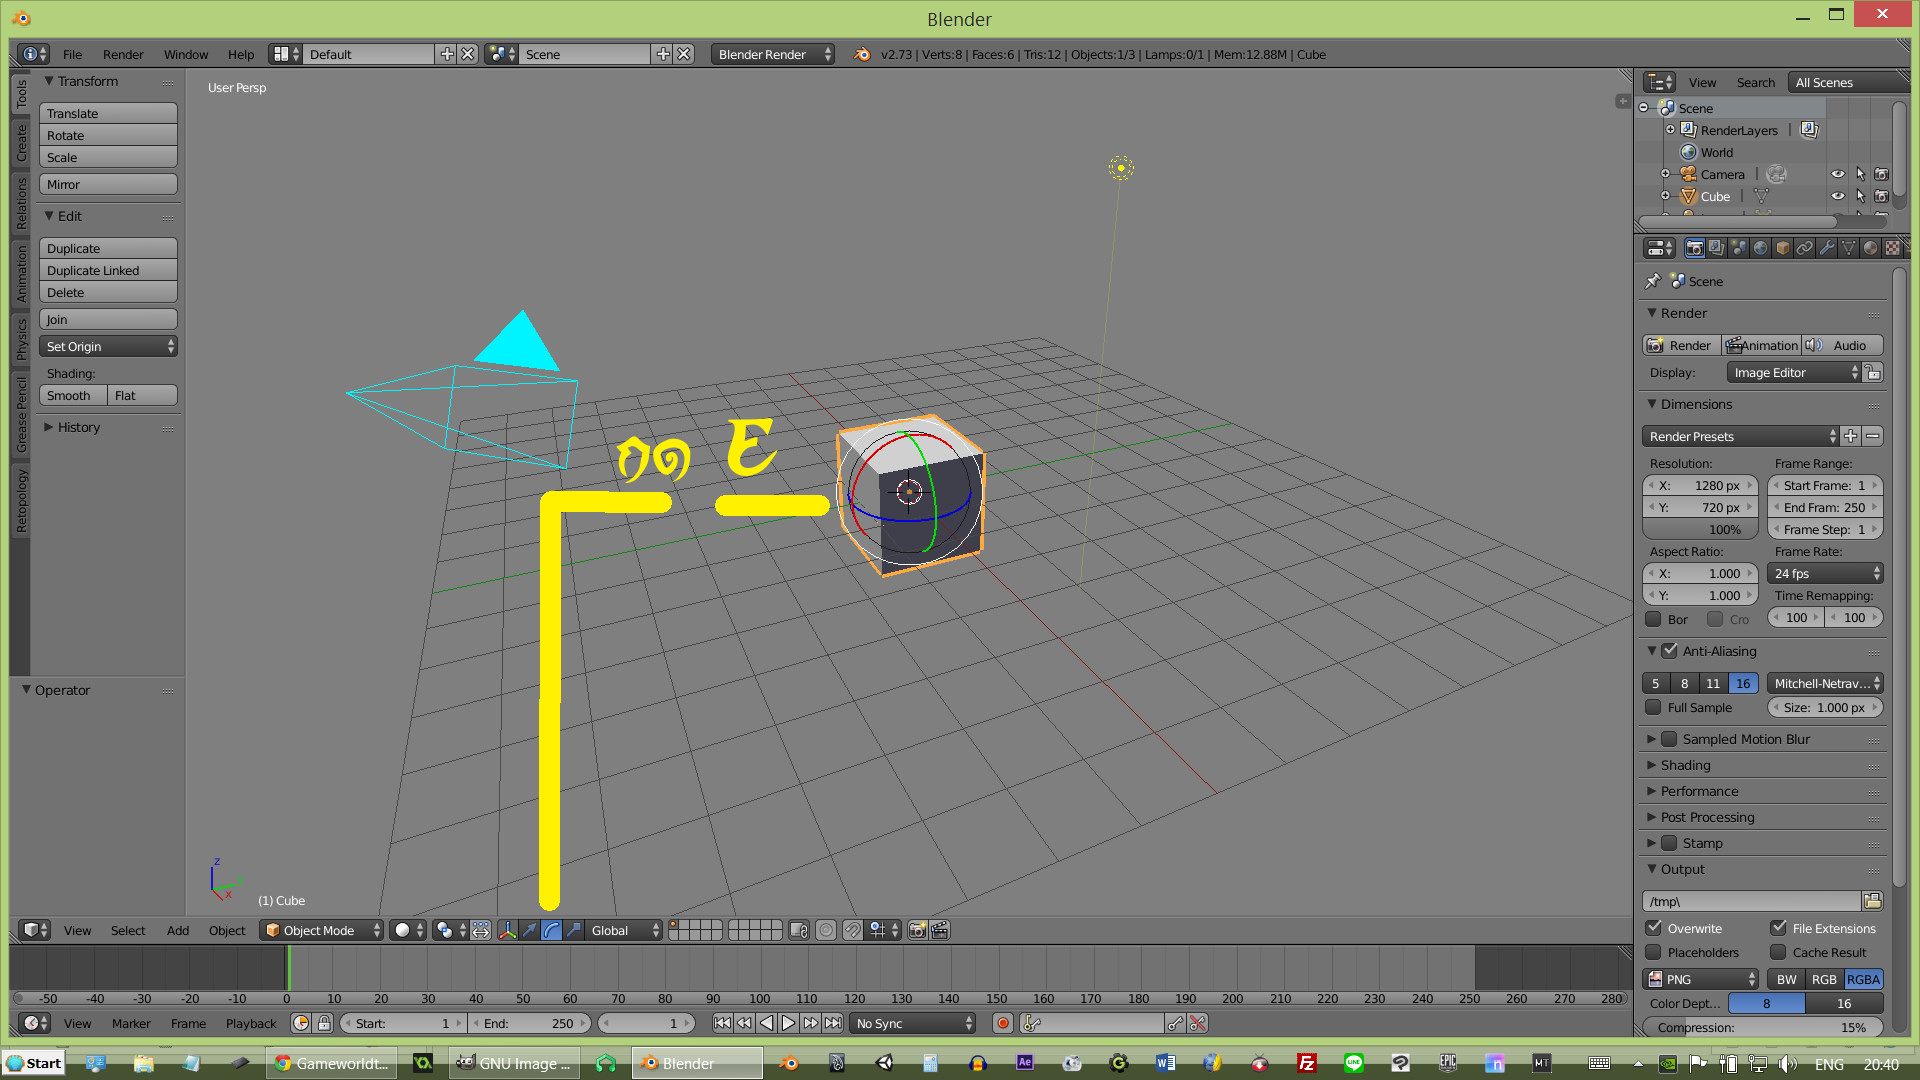This screenshot has width=1920, height=1080.
Task: Open the Material sphere properties tab
Action: (x=1871, y=248)
